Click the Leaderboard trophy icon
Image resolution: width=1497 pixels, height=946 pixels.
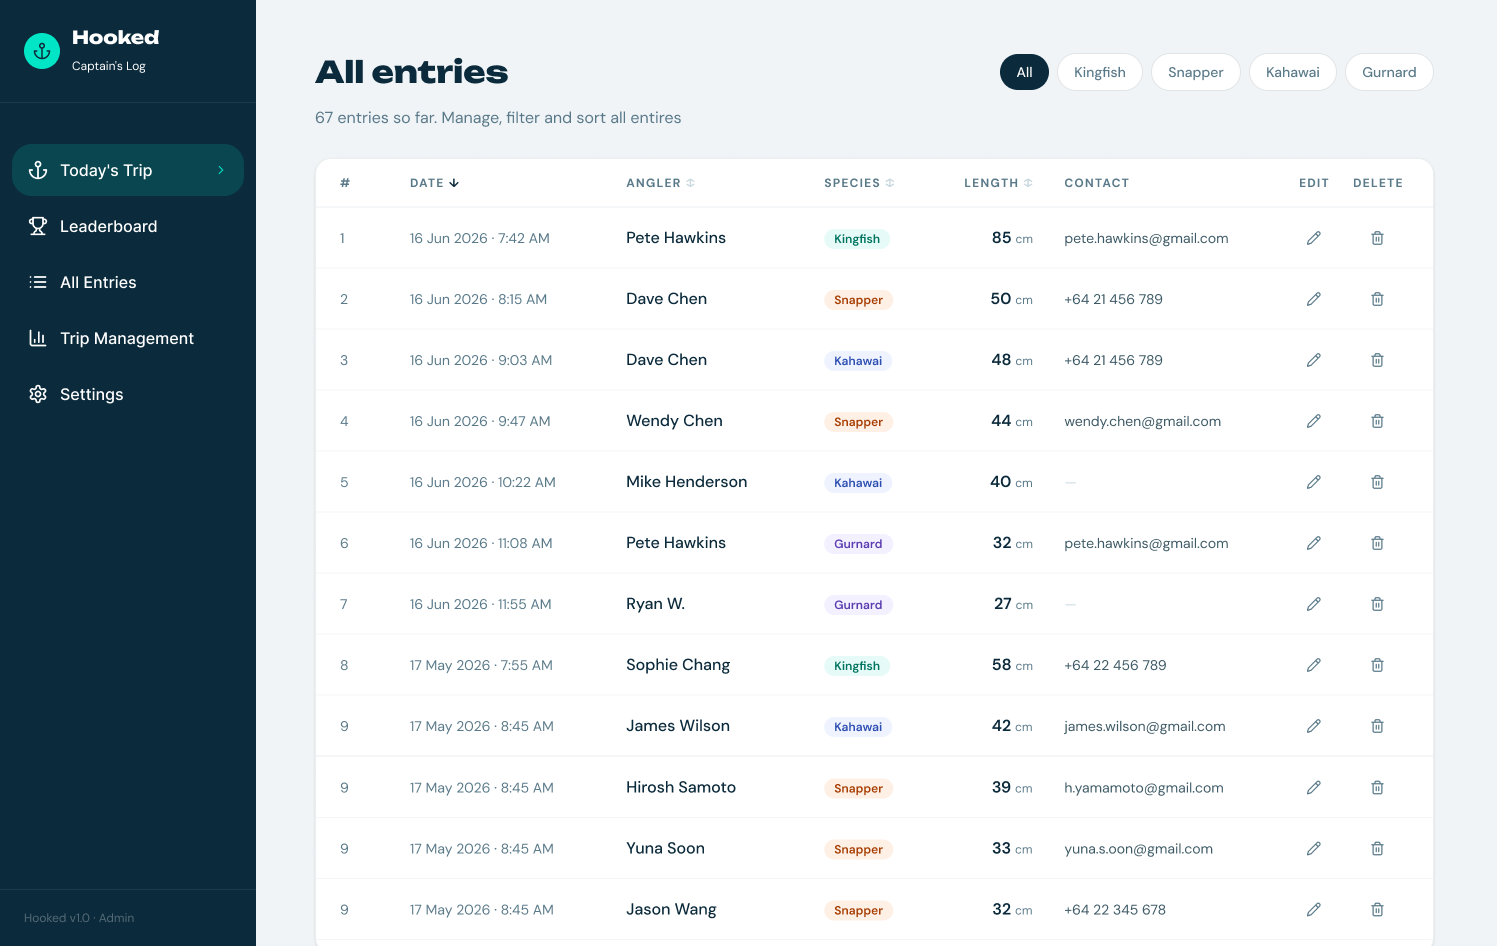(x=38, y=226)
